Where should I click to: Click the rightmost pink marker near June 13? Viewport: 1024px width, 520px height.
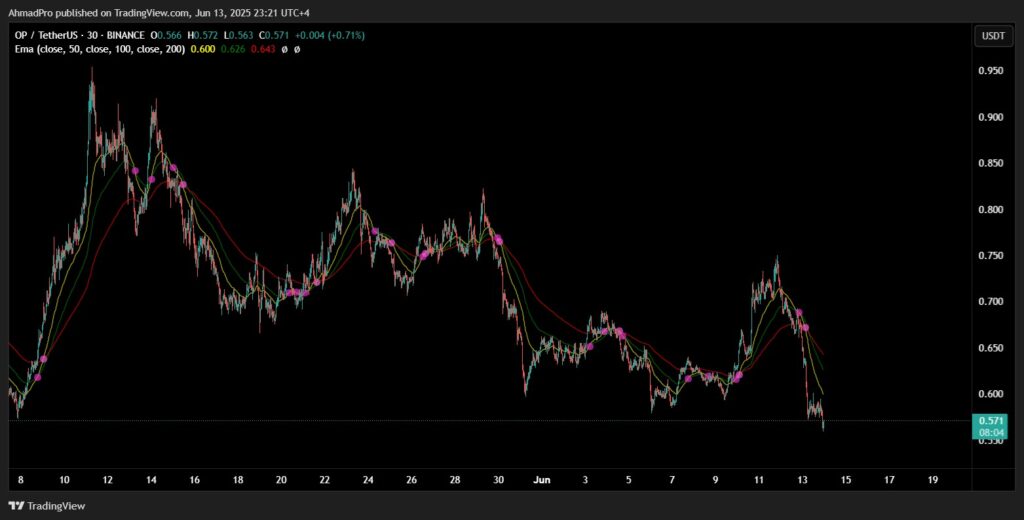[x=806, y=327]
